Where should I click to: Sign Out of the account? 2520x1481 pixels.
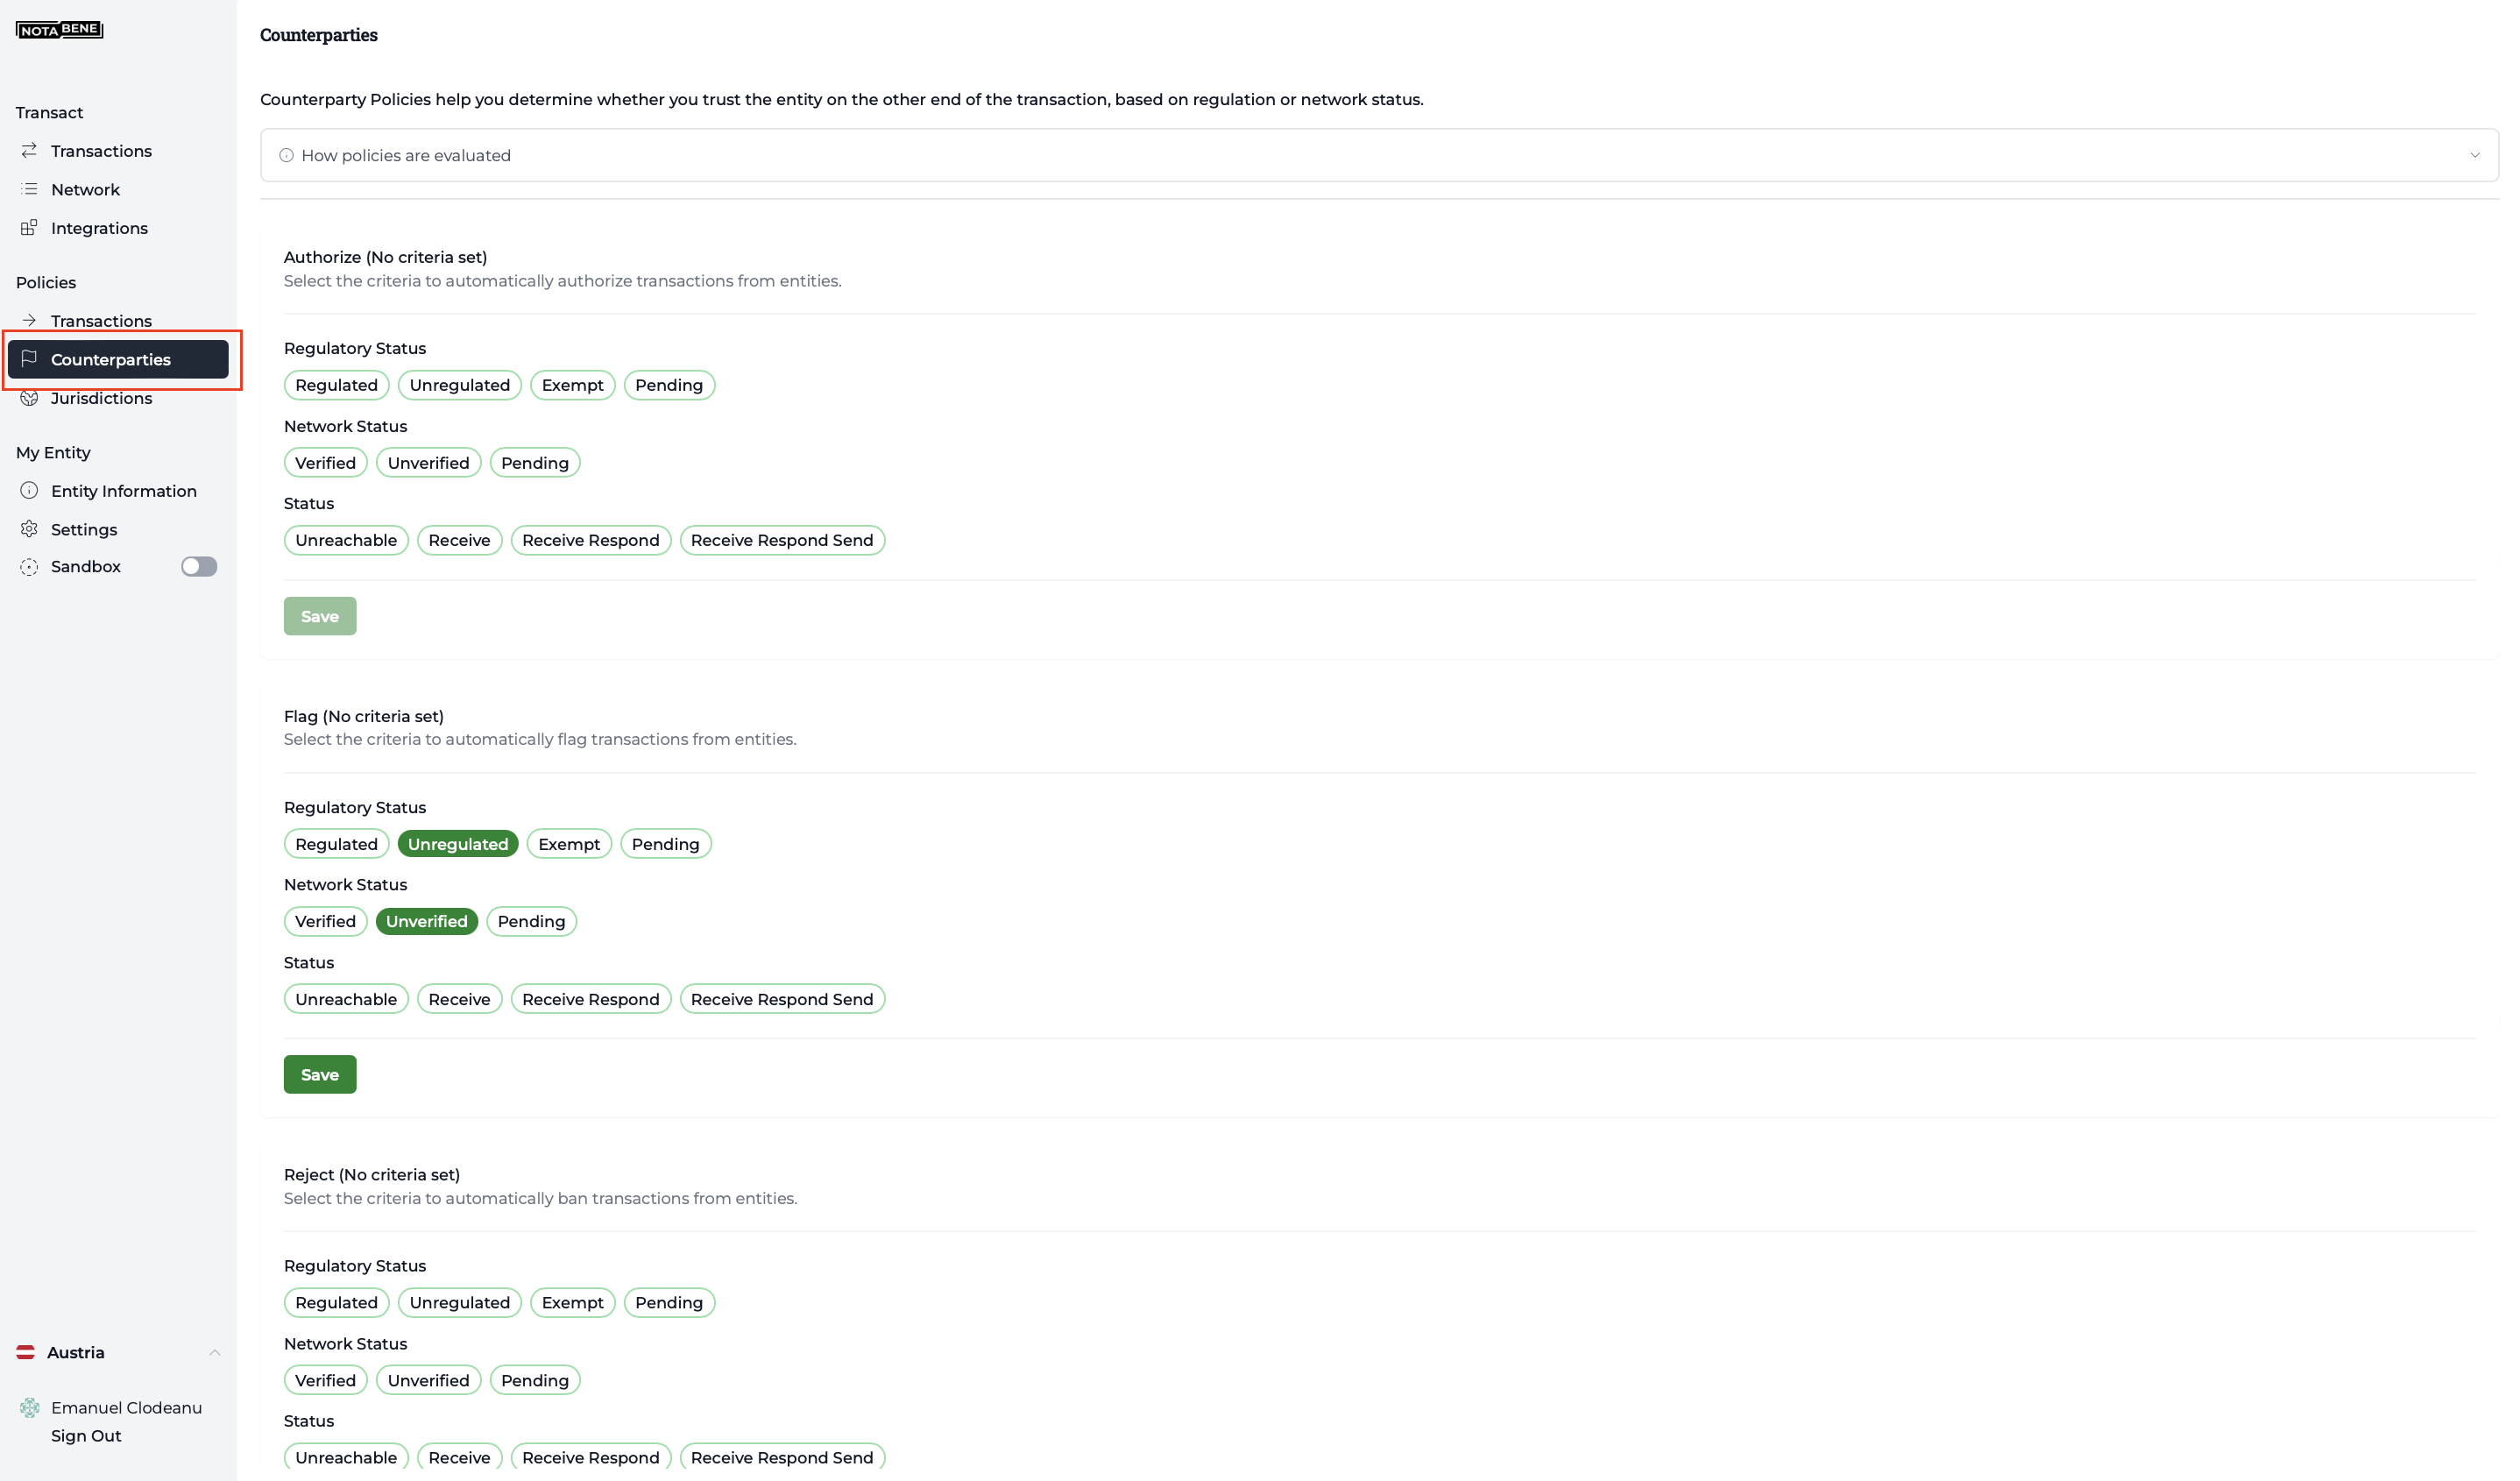(x=86, y=1436)
